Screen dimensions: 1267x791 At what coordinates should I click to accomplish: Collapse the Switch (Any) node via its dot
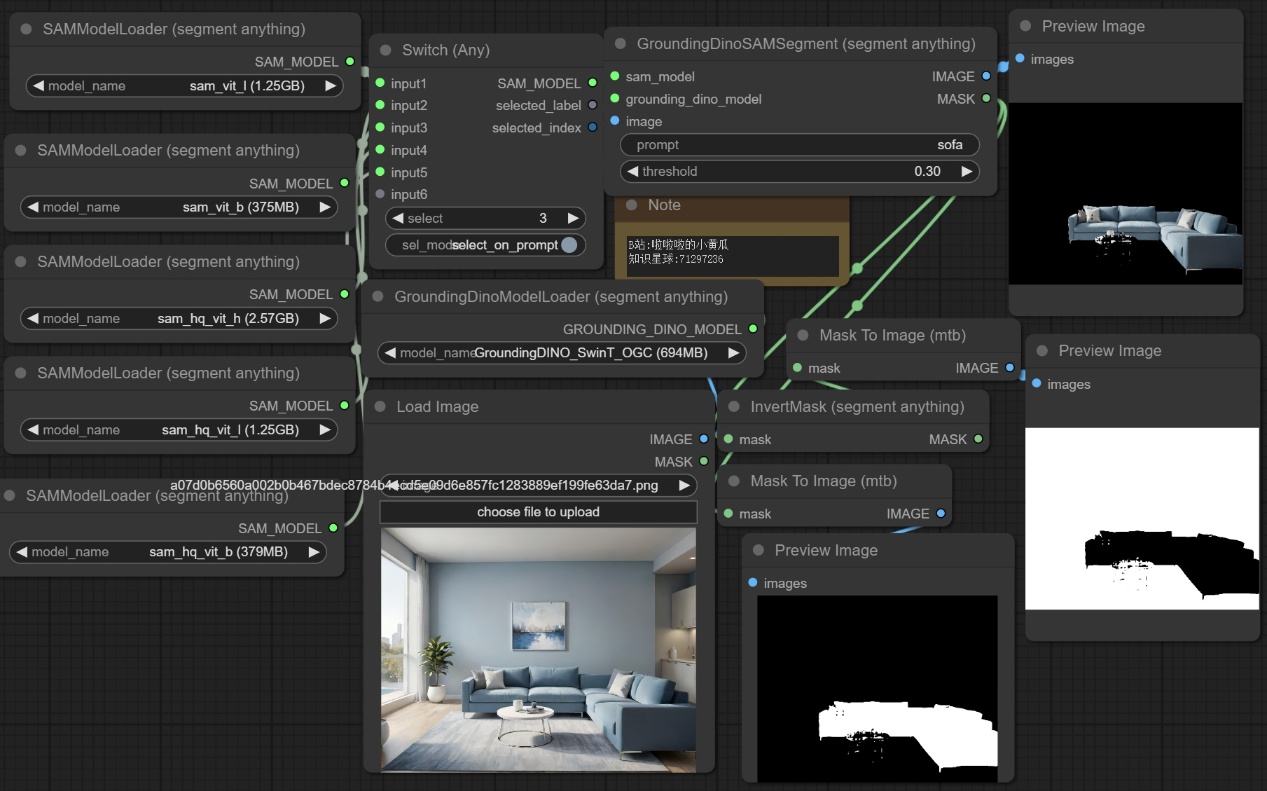coord(386,50)
